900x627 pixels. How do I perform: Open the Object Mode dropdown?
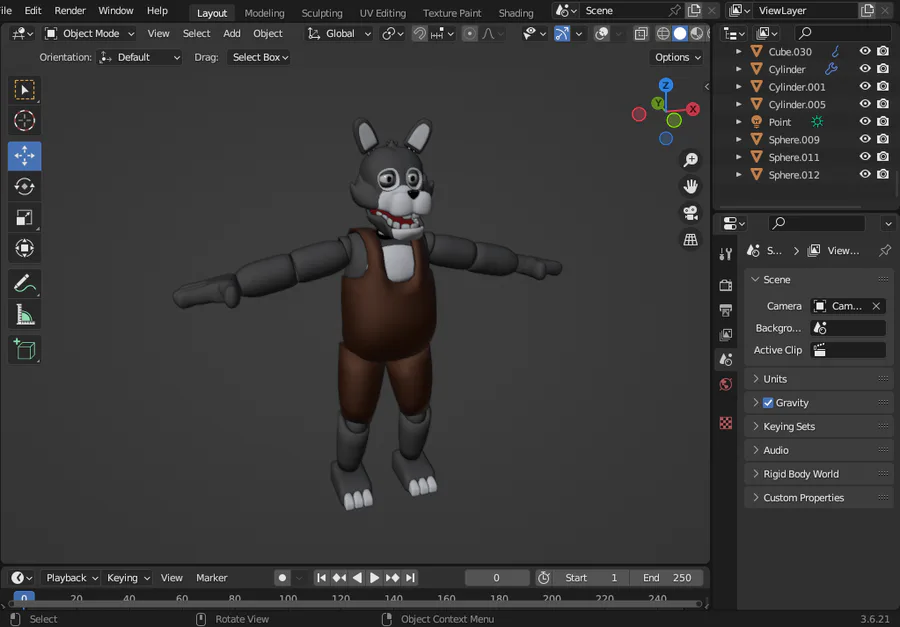[x=90, y=34]
